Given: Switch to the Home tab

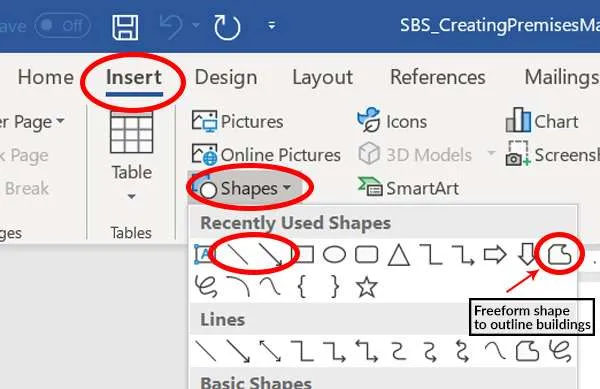Looking at the screenshot, I should tap(46, 77).
